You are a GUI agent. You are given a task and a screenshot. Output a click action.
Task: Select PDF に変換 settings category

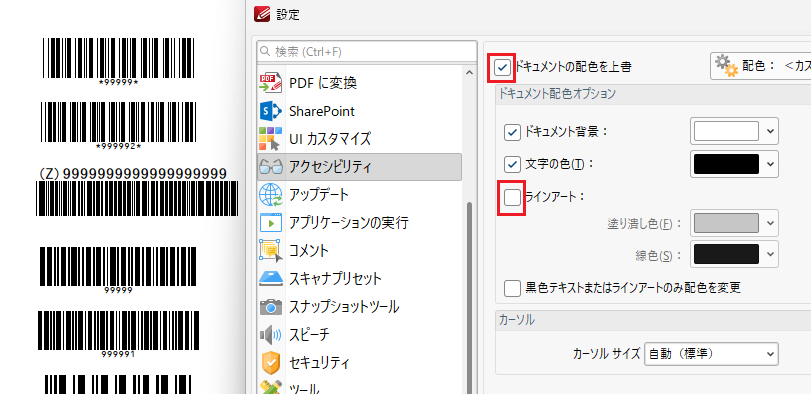click(x=359, y=83)
